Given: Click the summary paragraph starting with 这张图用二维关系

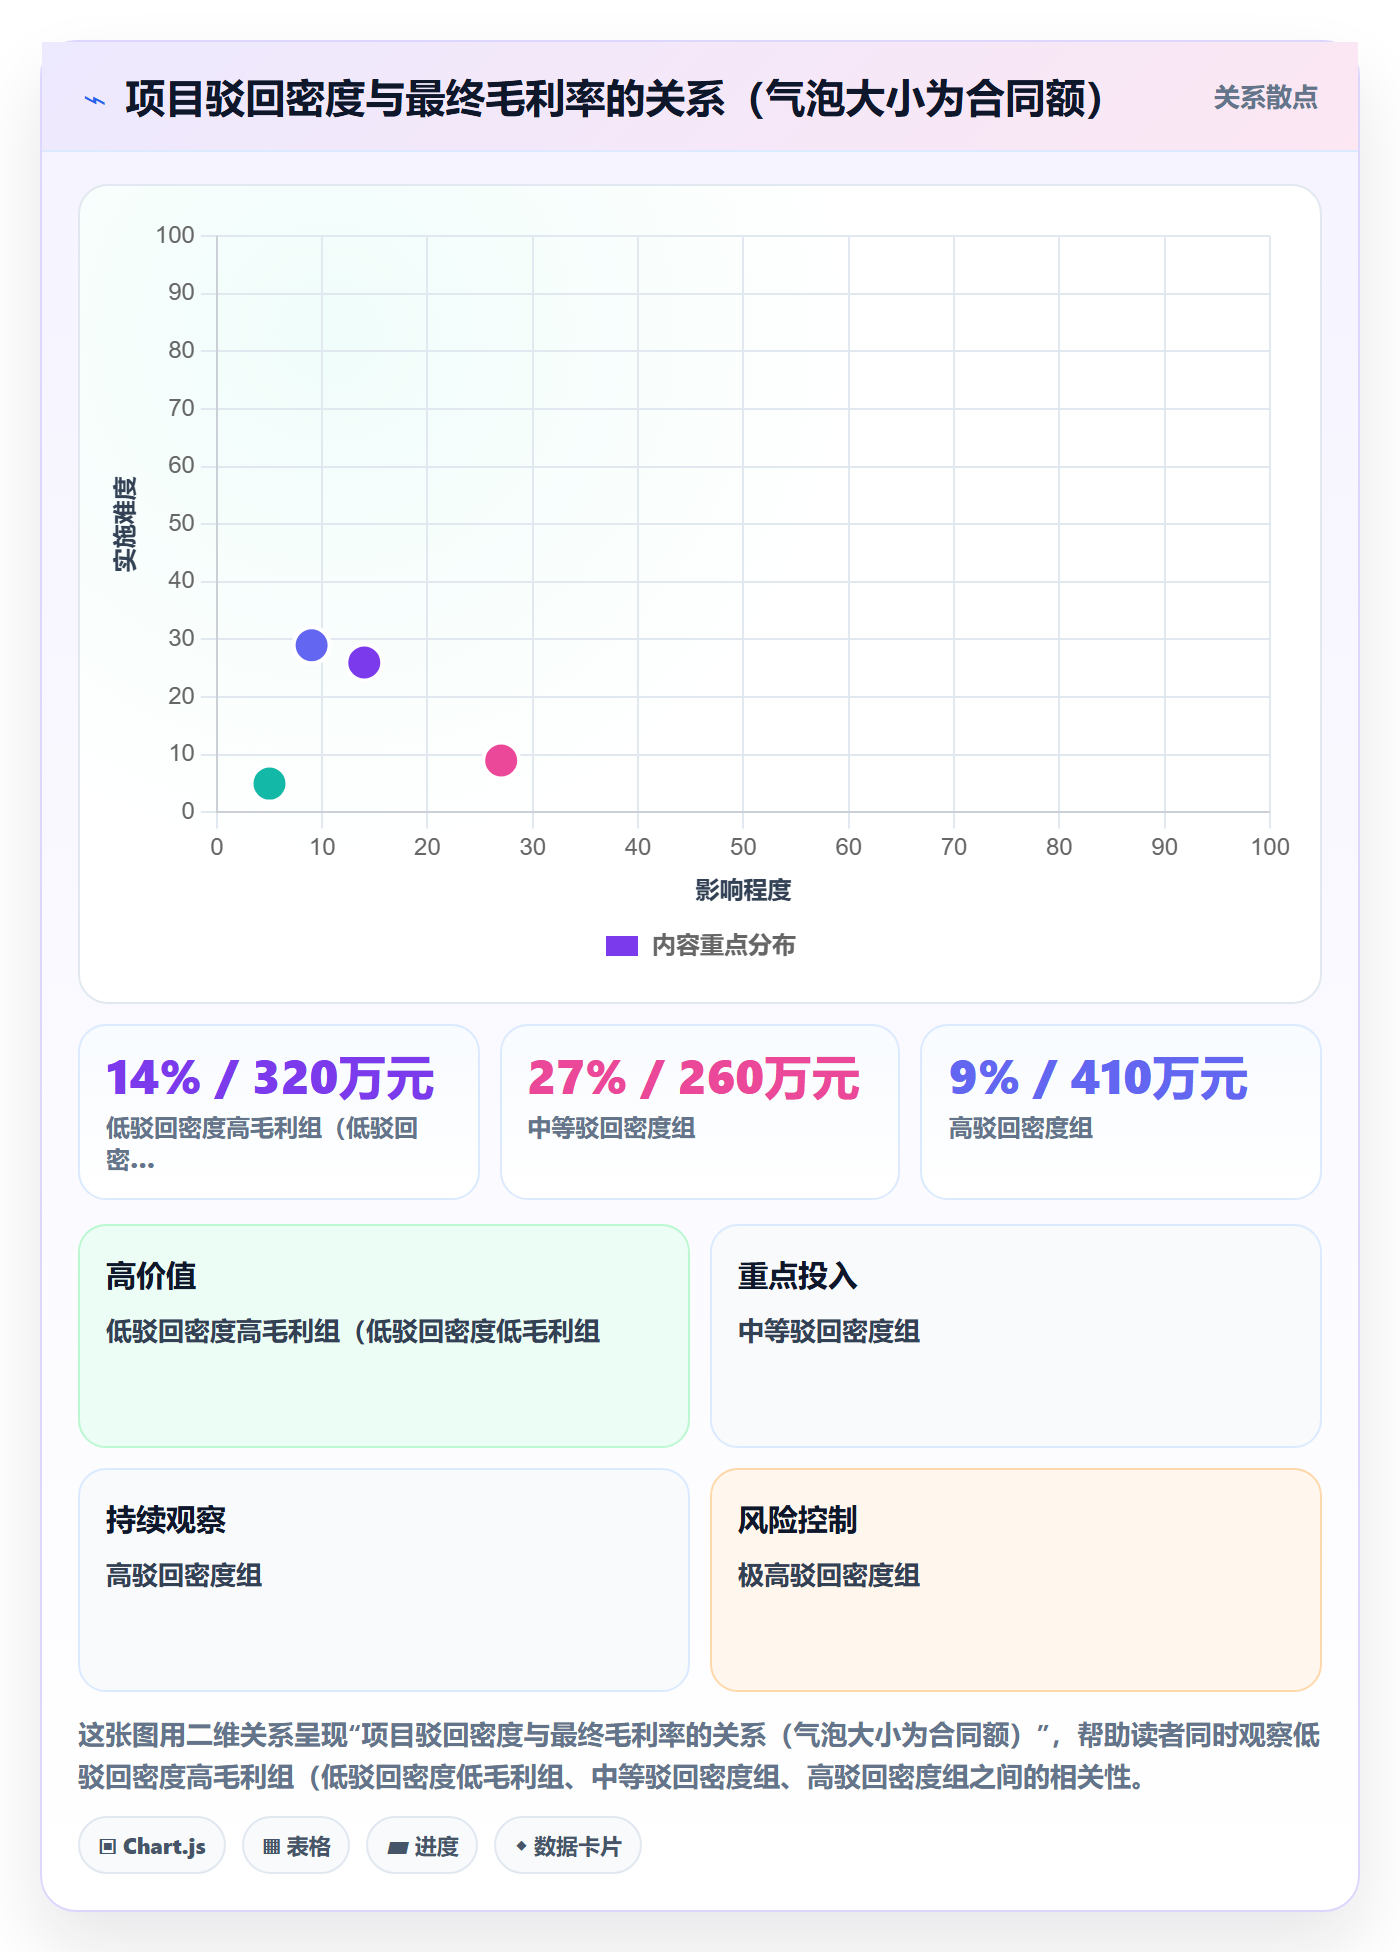Looking at the screenshot, I should (x=700, y=1756).
